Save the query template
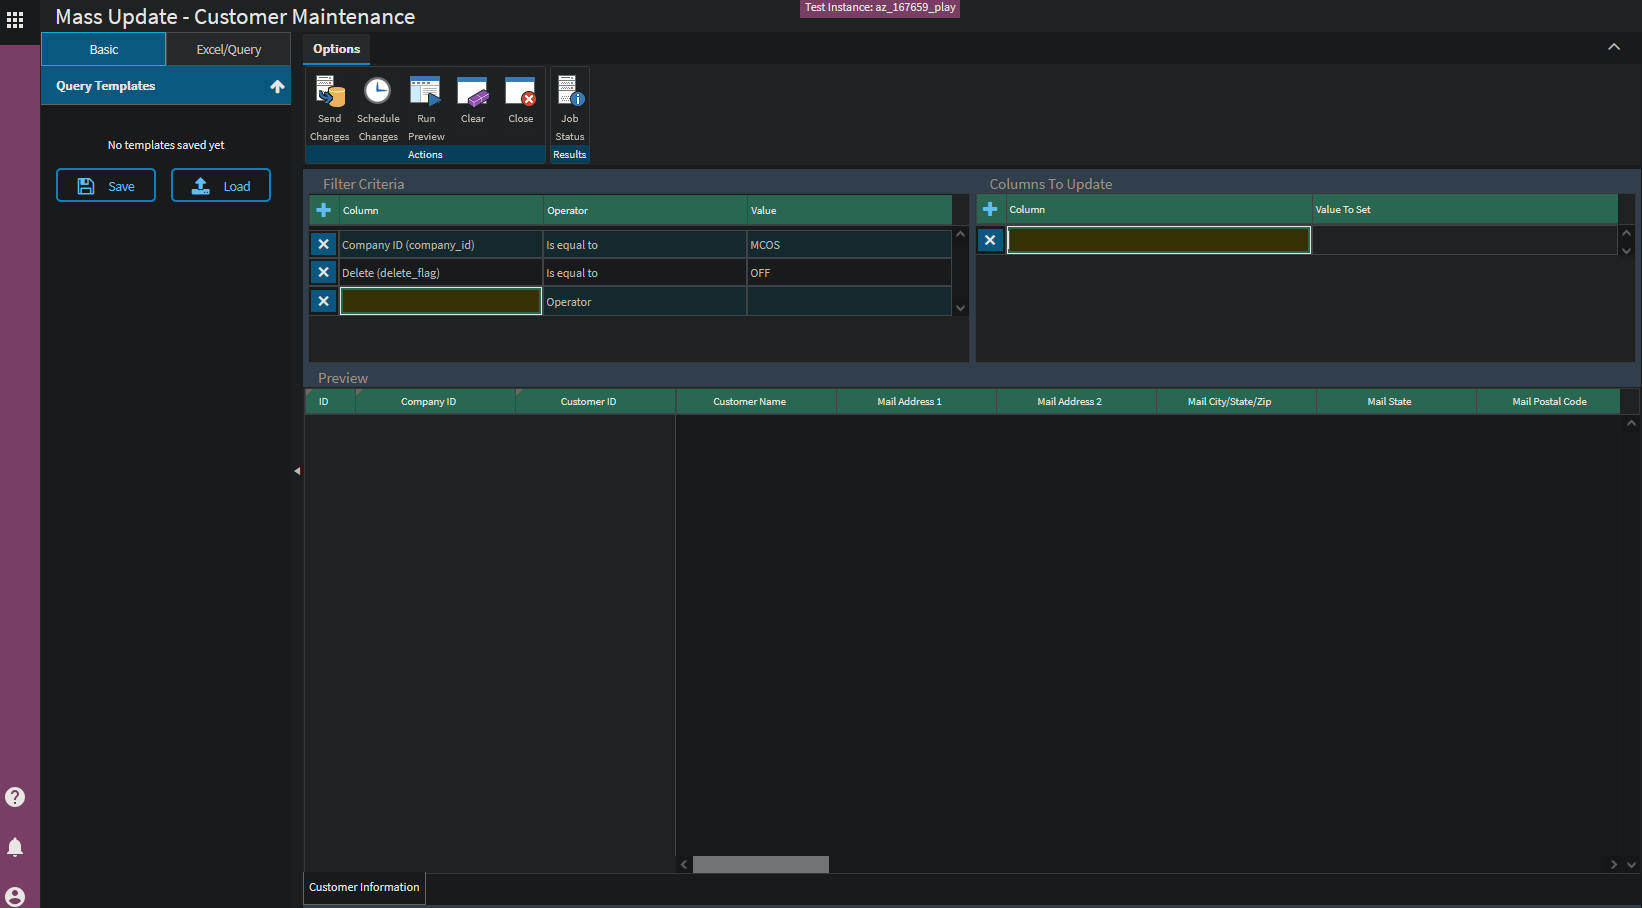This screenshot has width=1642, height=908. tap(106, 186)
